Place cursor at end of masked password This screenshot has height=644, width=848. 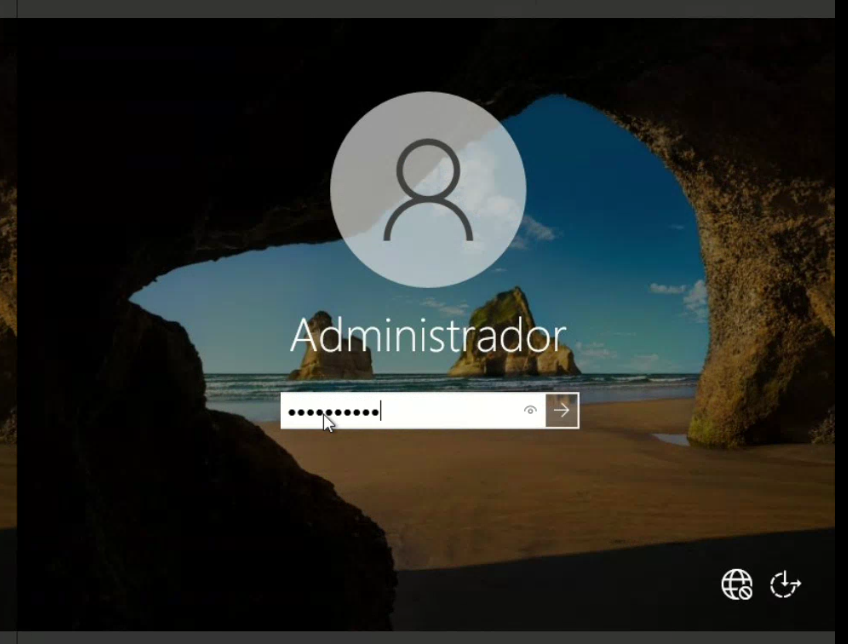pyautogui.click(x=381, y=410)
